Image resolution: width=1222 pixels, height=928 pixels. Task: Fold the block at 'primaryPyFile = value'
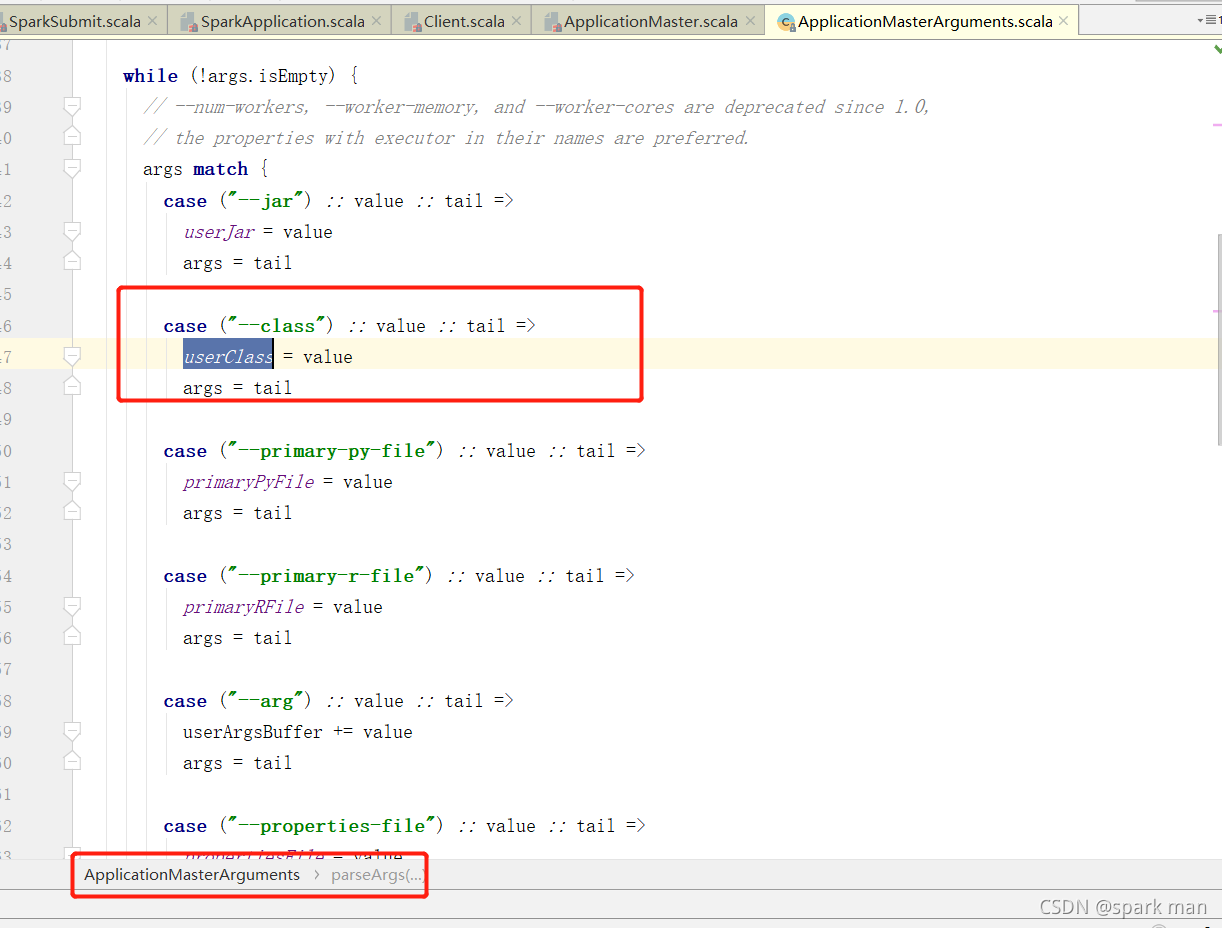[72, 482]
